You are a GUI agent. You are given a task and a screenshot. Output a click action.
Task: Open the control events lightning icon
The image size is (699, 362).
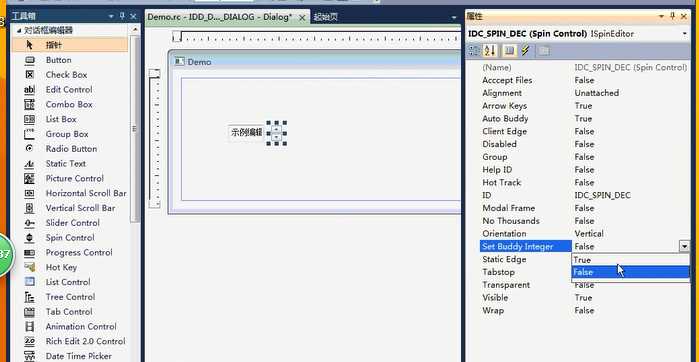click(x=526, y=51)
